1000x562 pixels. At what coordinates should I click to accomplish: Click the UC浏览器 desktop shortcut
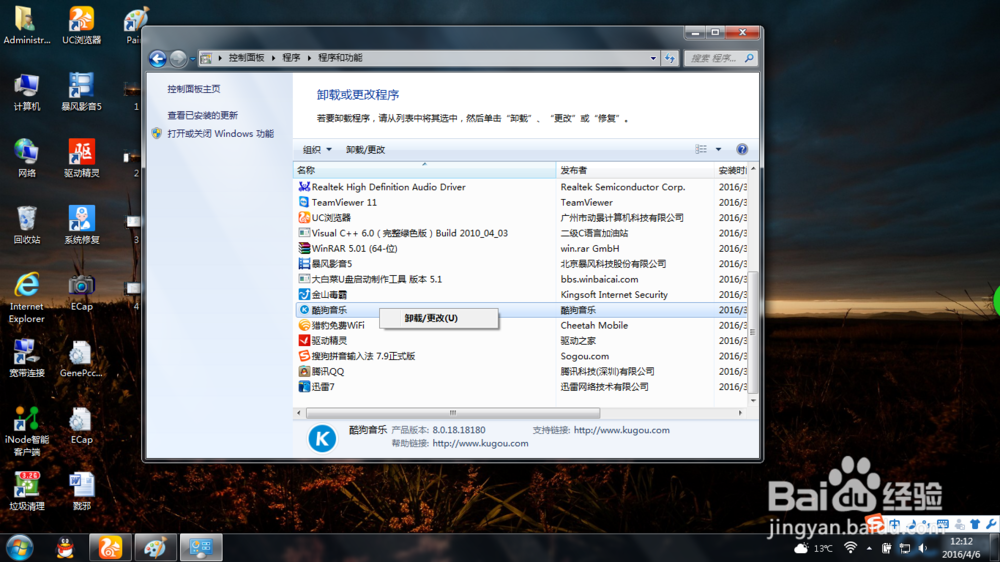(x=82, y=26)
